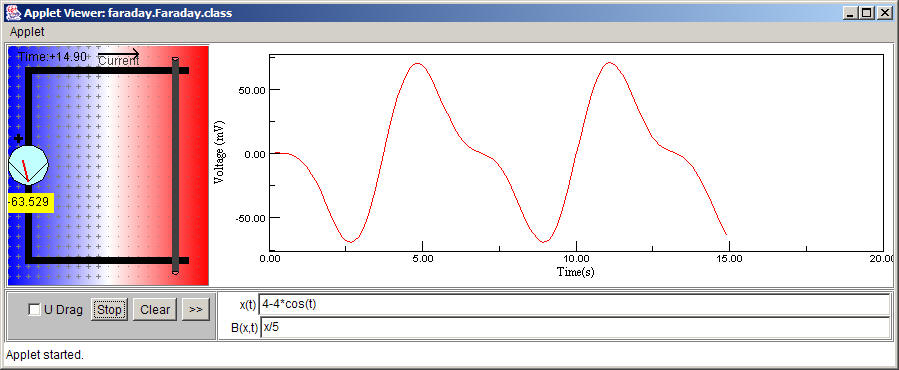This screenshot has width=899, height=370.
Task: Click the >> step forward button
Action: pyautogui.click(x=196, y=310)
